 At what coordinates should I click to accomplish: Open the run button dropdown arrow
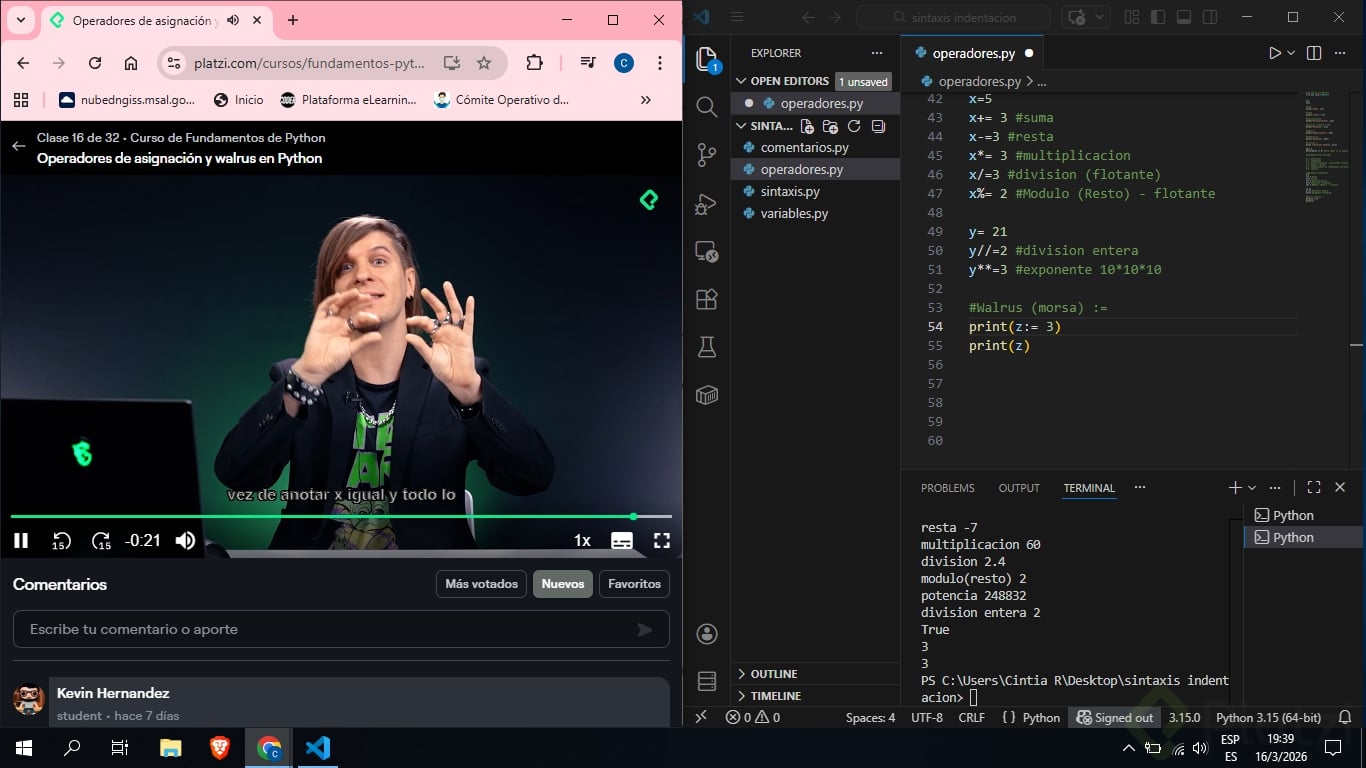click(x=1291, y=53)
